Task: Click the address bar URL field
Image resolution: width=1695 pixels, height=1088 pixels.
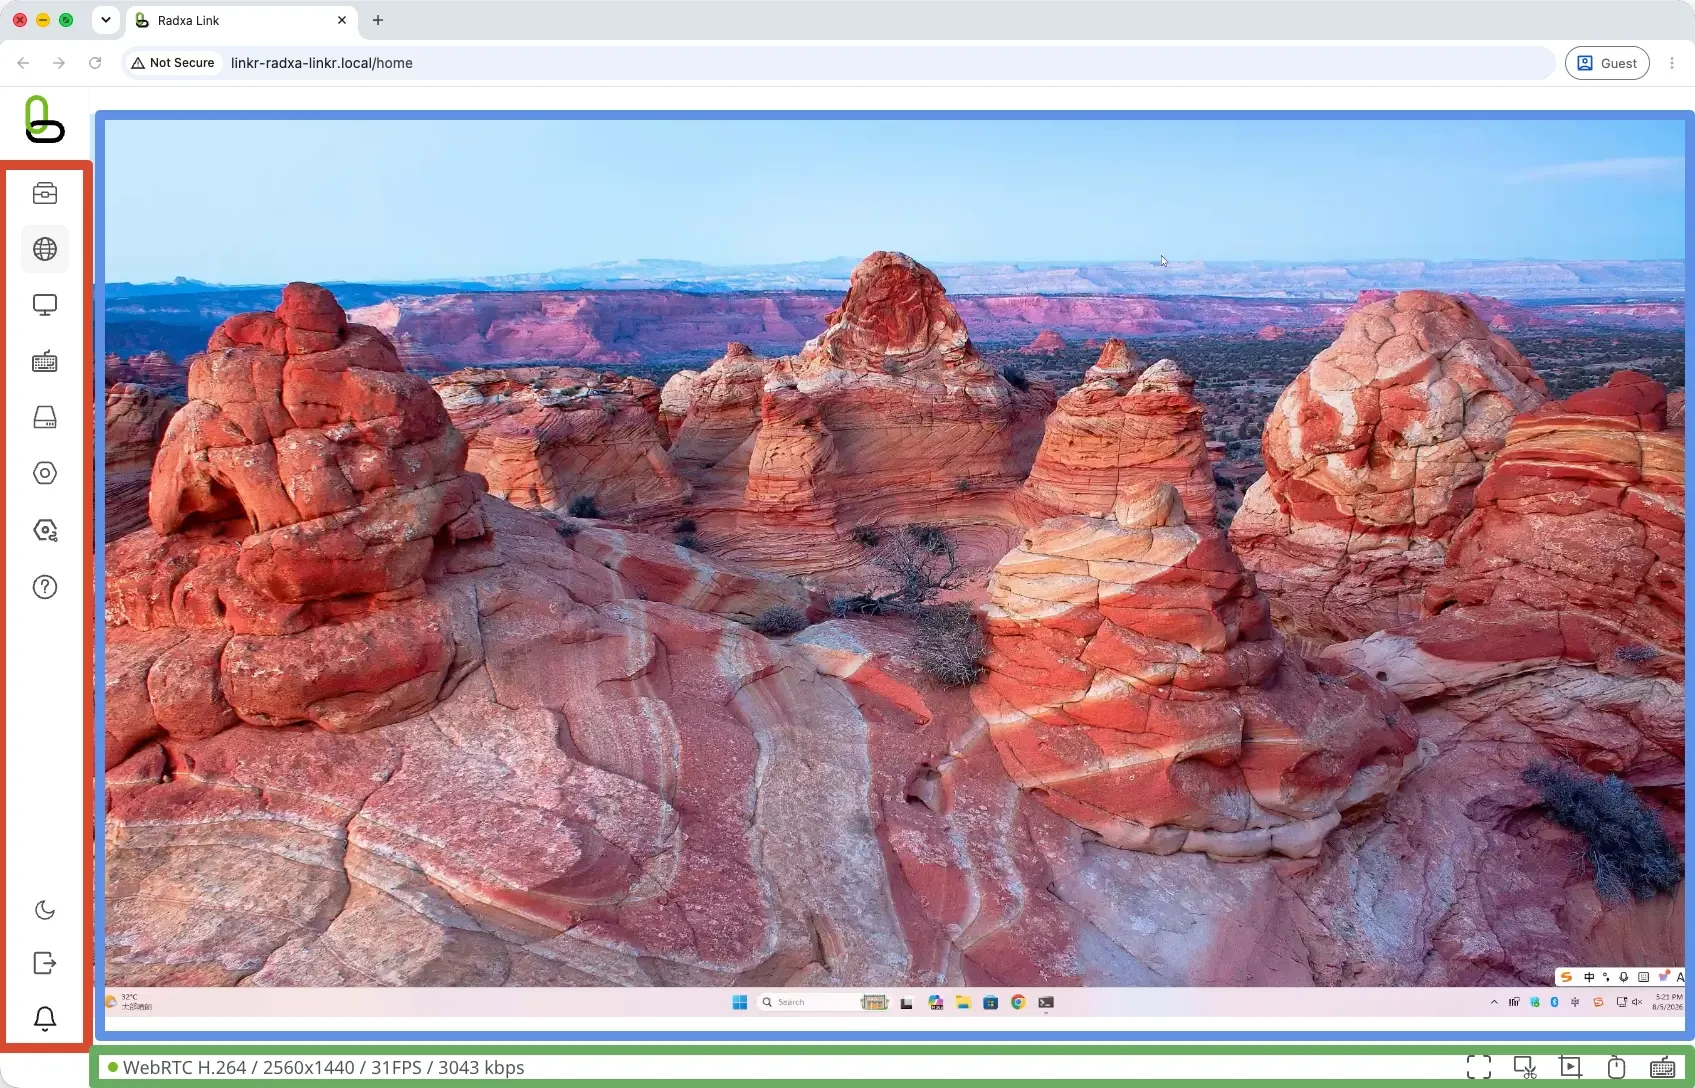Action: click(838, 63)
